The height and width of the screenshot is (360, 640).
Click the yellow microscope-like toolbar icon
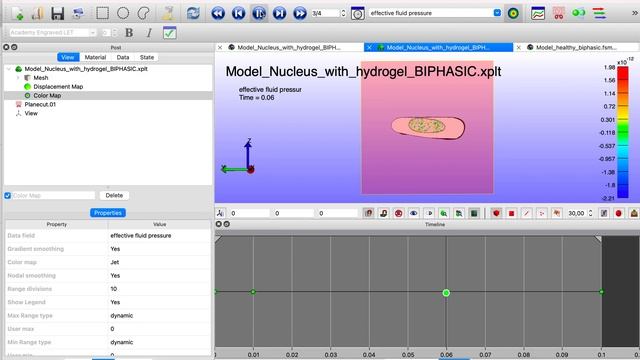click(168, 13)
